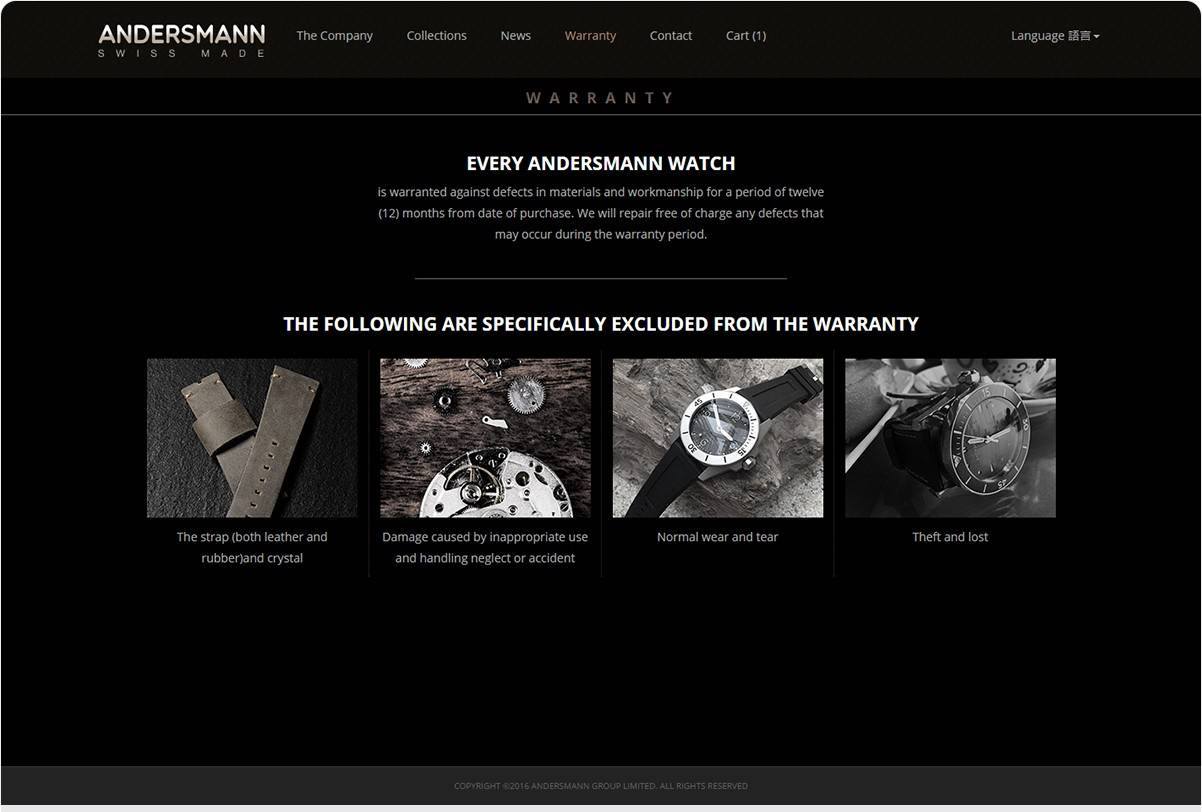Go to the Collections page
Image resolution: width=1202 pixels, height=812 pixels.
(x=436, y=35)
